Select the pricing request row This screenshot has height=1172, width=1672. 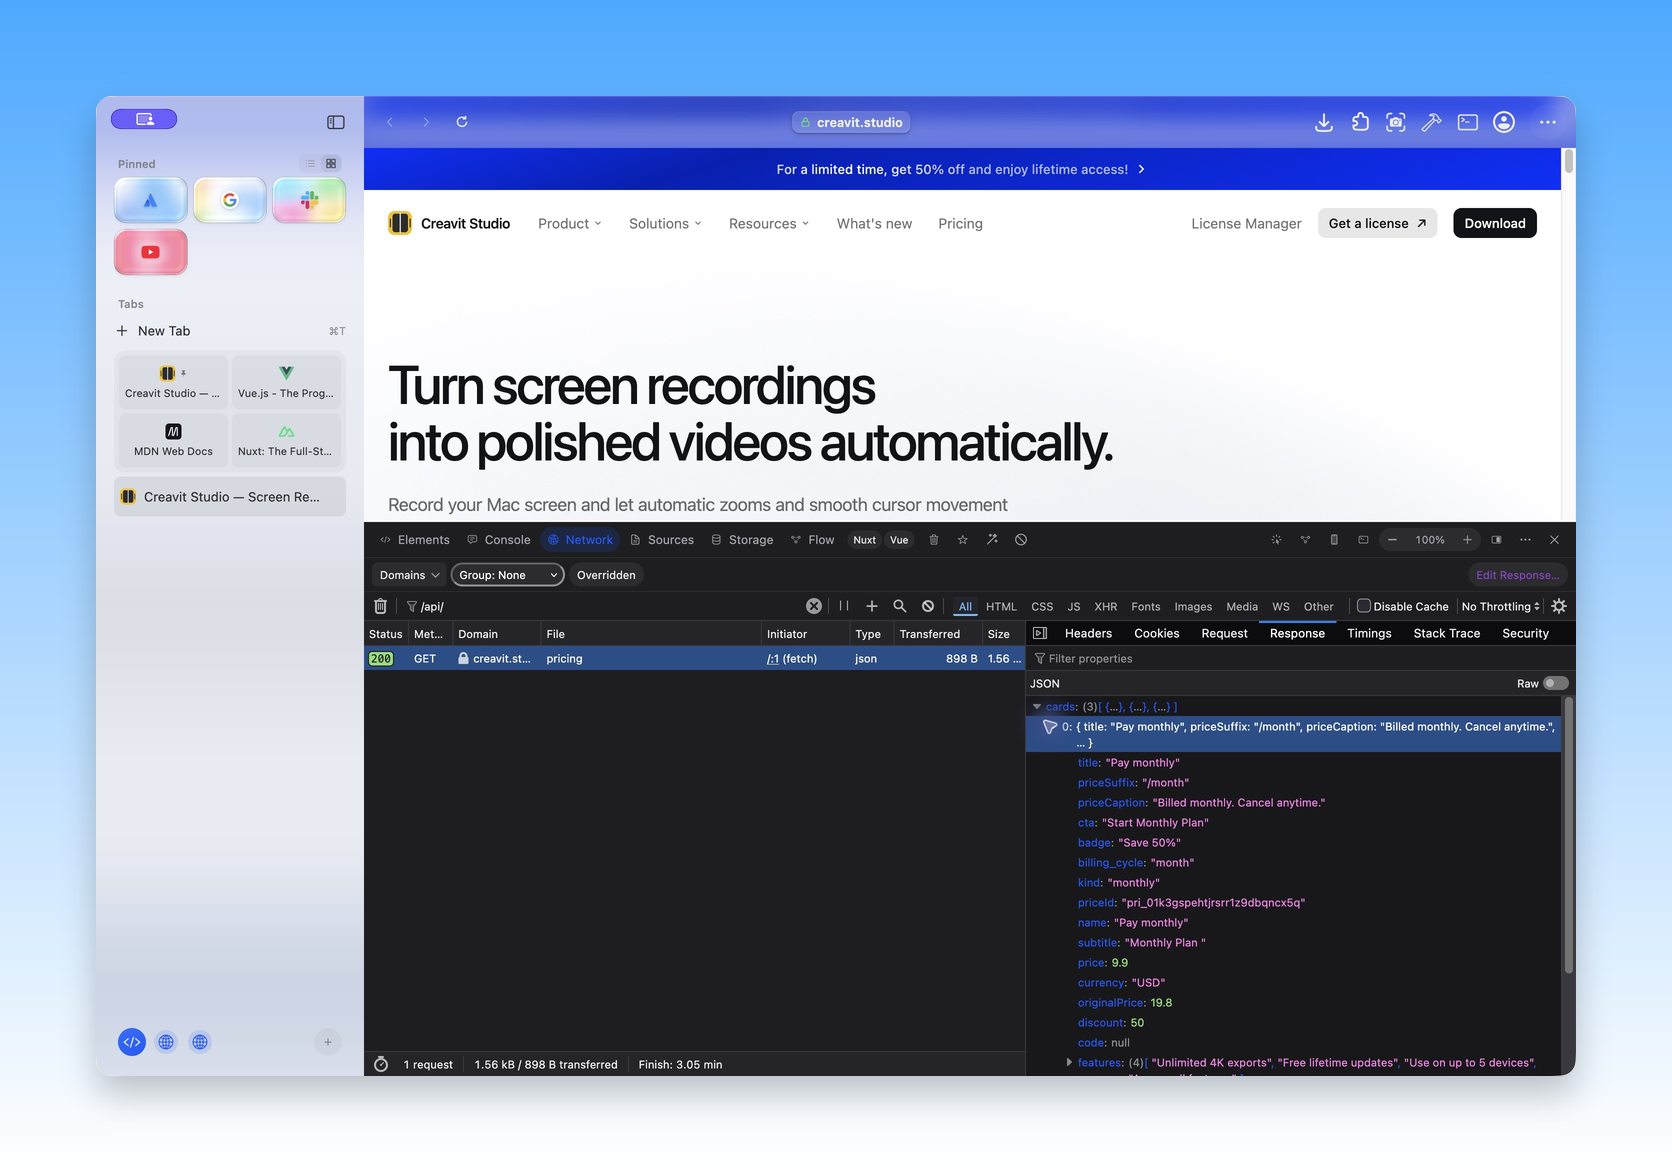(x=695, y=659)
